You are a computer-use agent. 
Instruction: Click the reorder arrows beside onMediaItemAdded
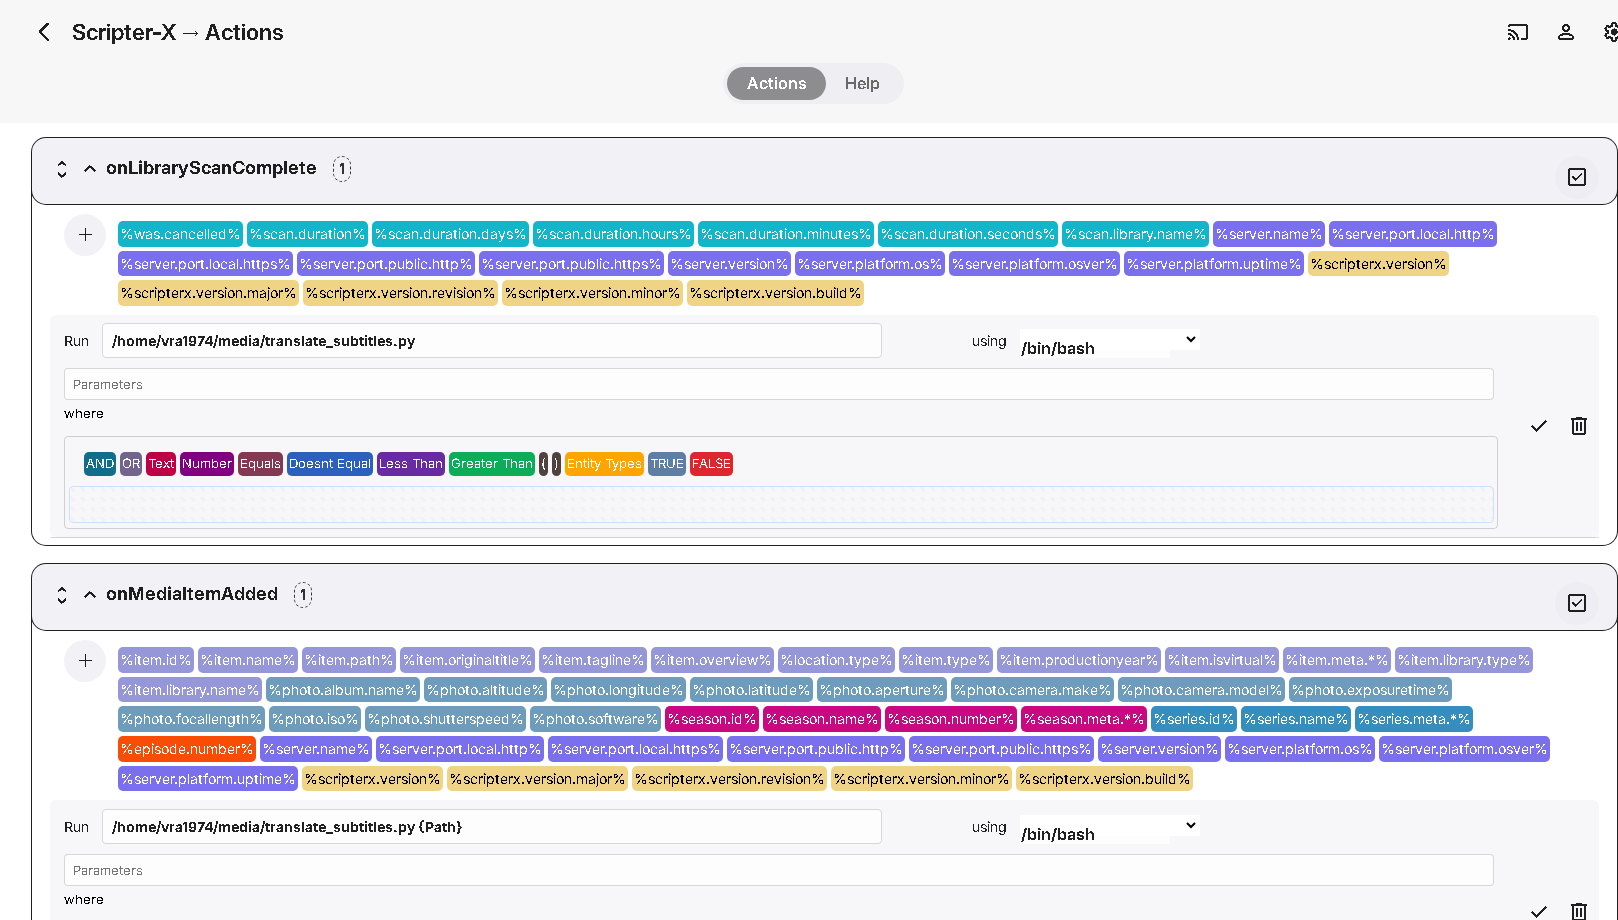click(x=62, y=595)
